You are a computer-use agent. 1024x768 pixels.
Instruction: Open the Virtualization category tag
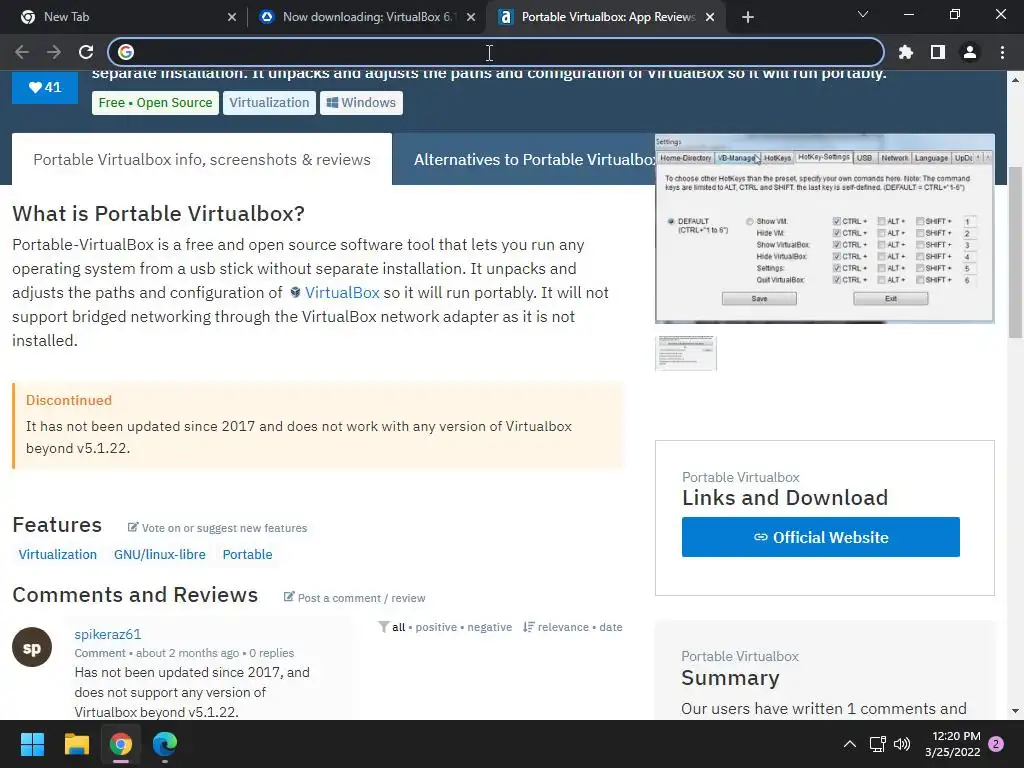click(x=269, y=103)
